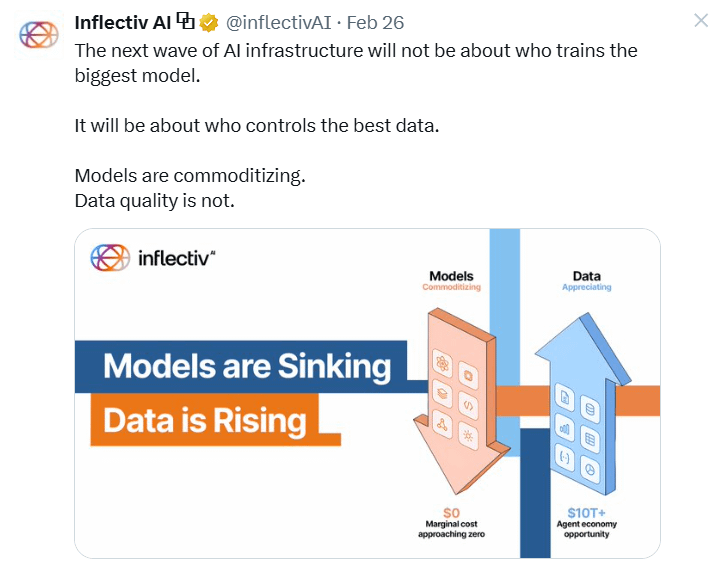Click the "Models are Sinking" banner

point(246,366)
